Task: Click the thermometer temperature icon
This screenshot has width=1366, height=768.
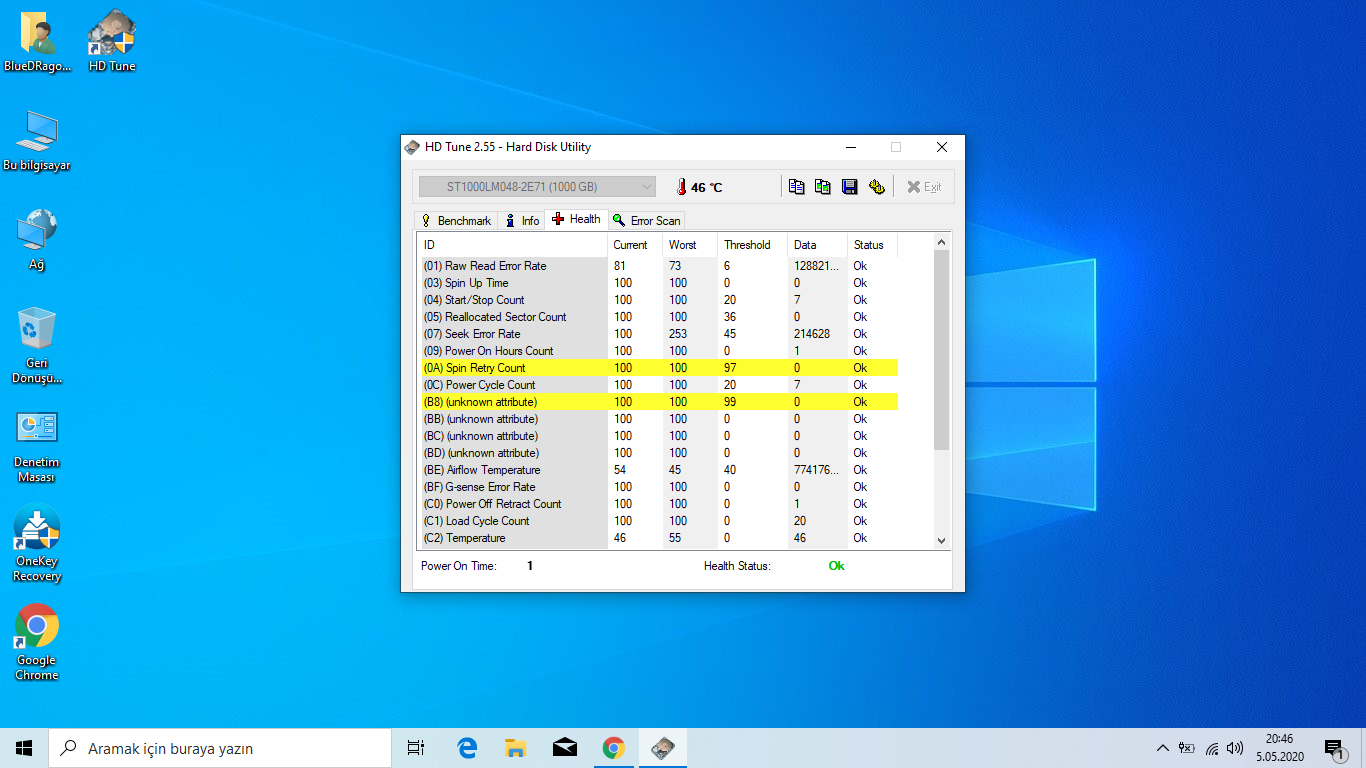Action: click(681, 187)
